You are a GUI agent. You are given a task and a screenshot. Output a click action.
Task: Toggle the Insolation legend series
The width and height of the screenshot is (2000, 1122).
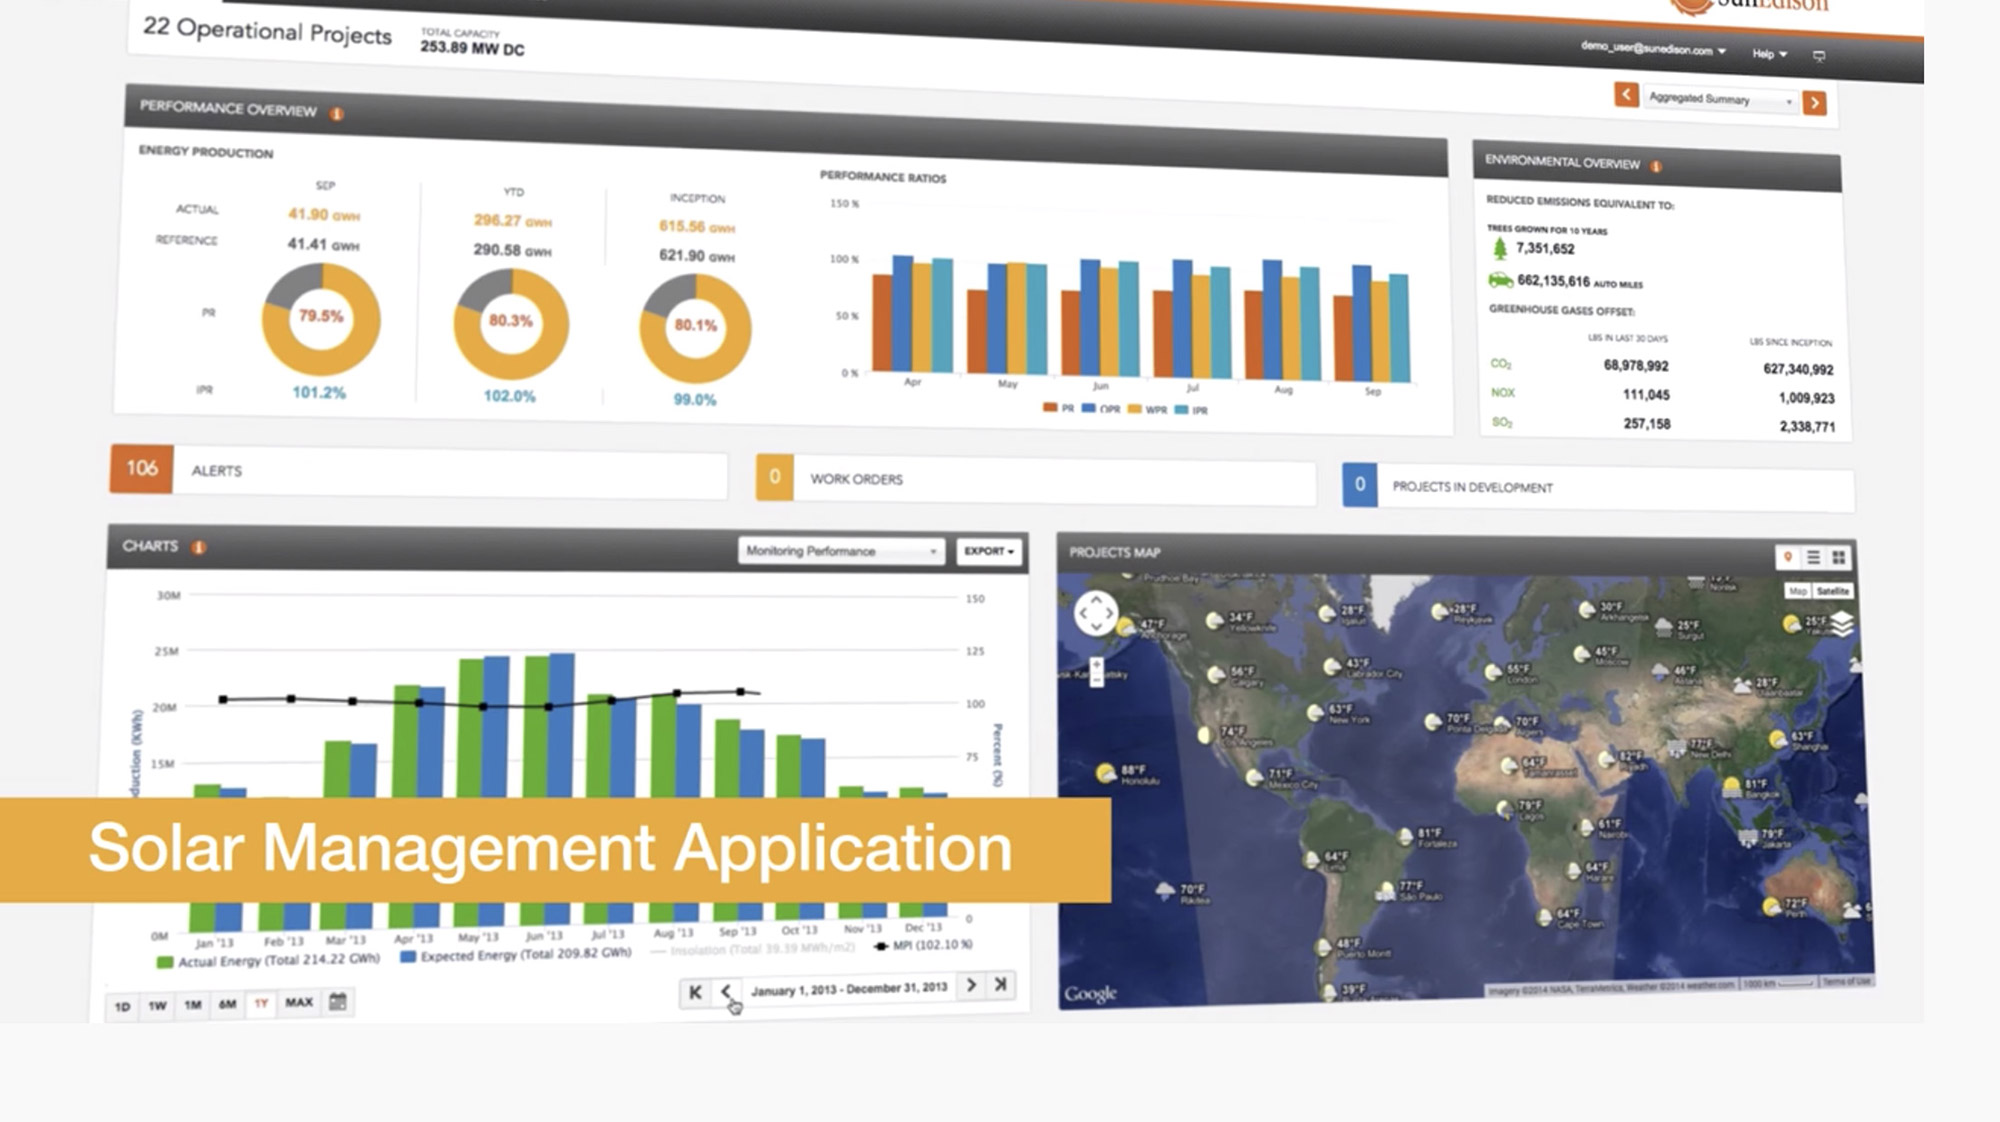click(752, 949)
